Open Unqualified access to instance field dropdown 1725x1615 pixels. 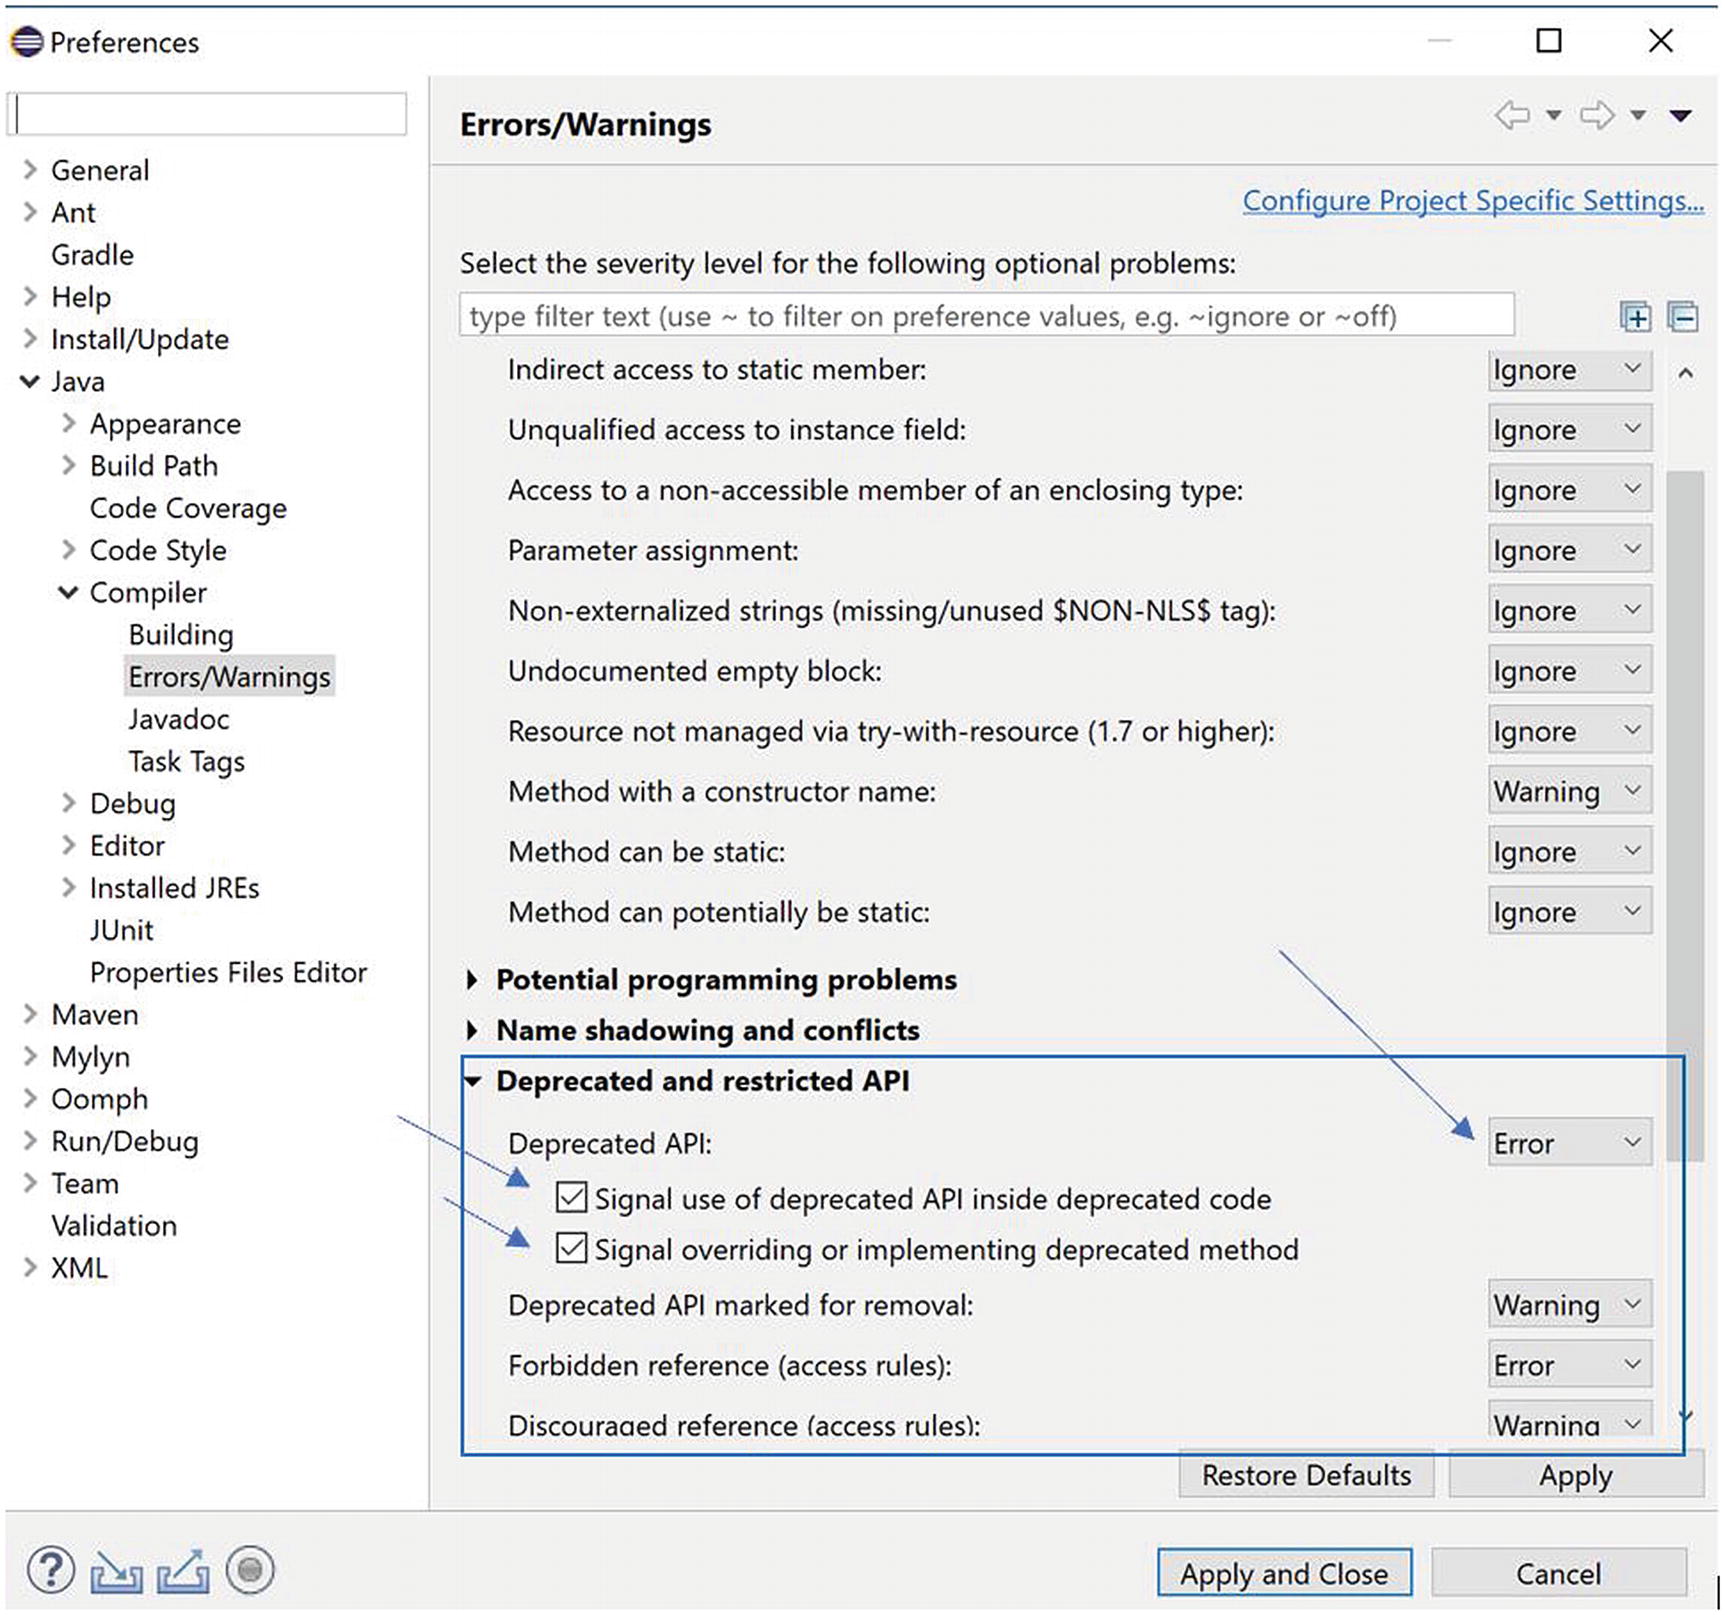pos(1569,429)
